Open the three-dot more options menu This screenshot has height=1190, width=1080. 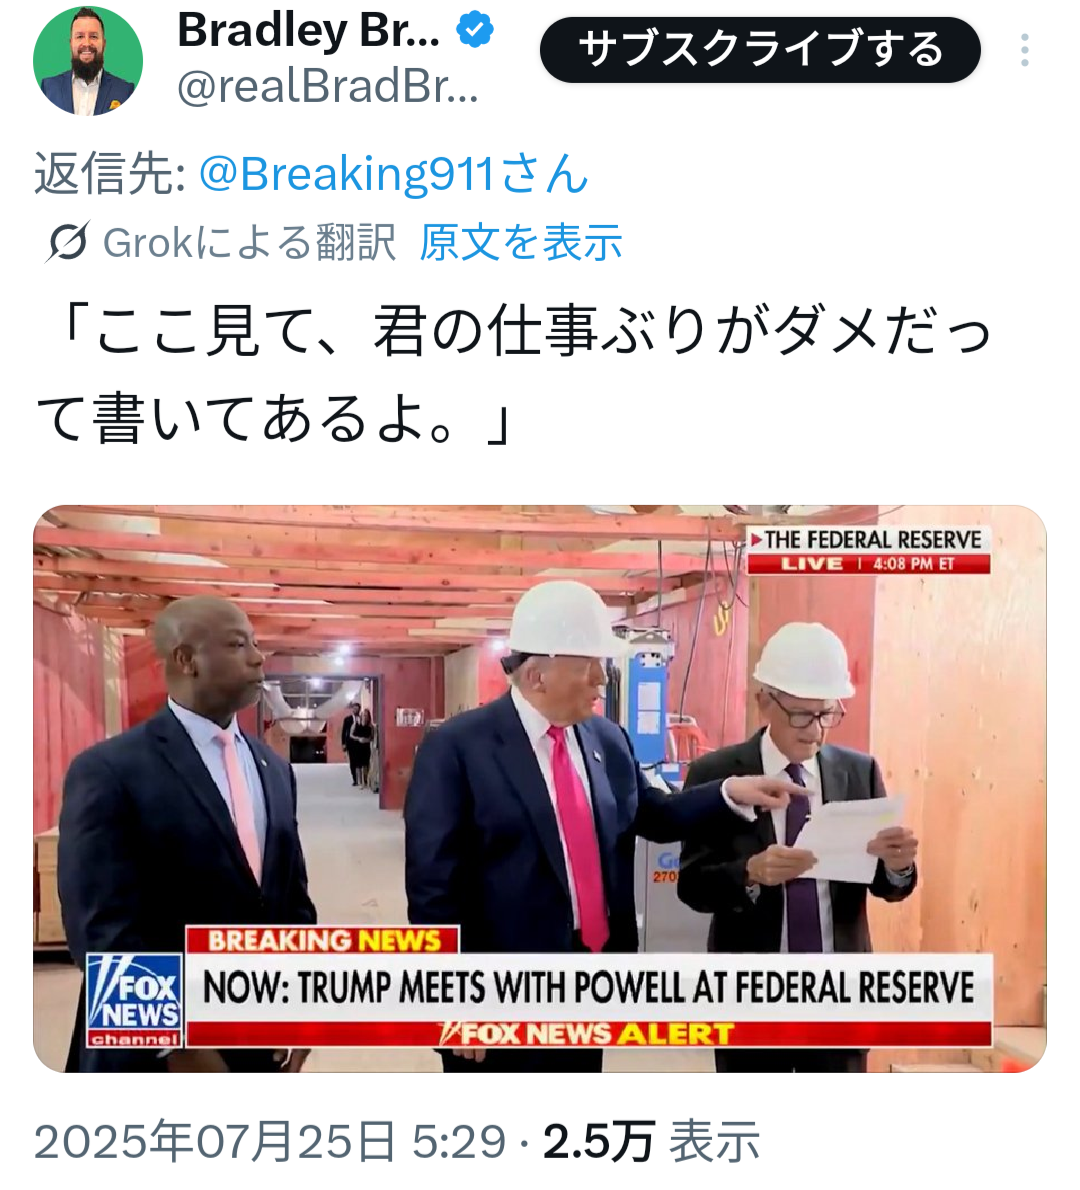pyautogui.click(x=1024, y=50)
